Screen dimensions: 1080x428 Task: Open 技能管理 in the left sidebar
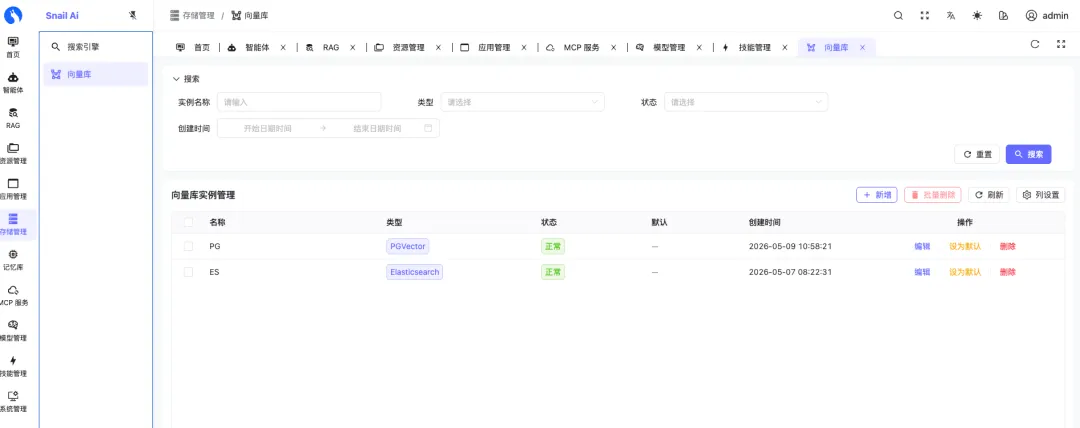tap(13, 367)
